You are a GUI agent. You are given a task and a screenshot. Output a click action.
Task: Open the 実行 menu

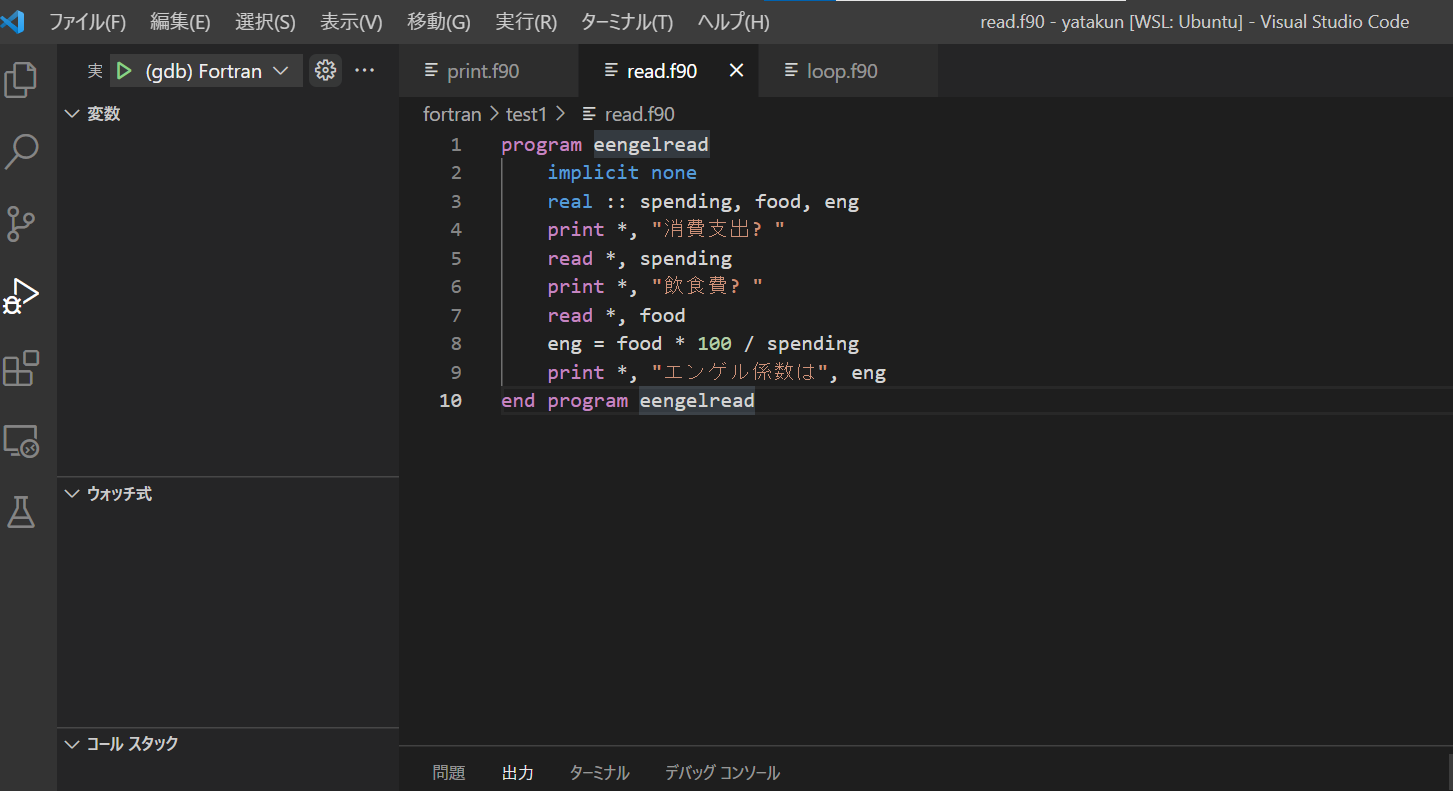coord(526,21)
